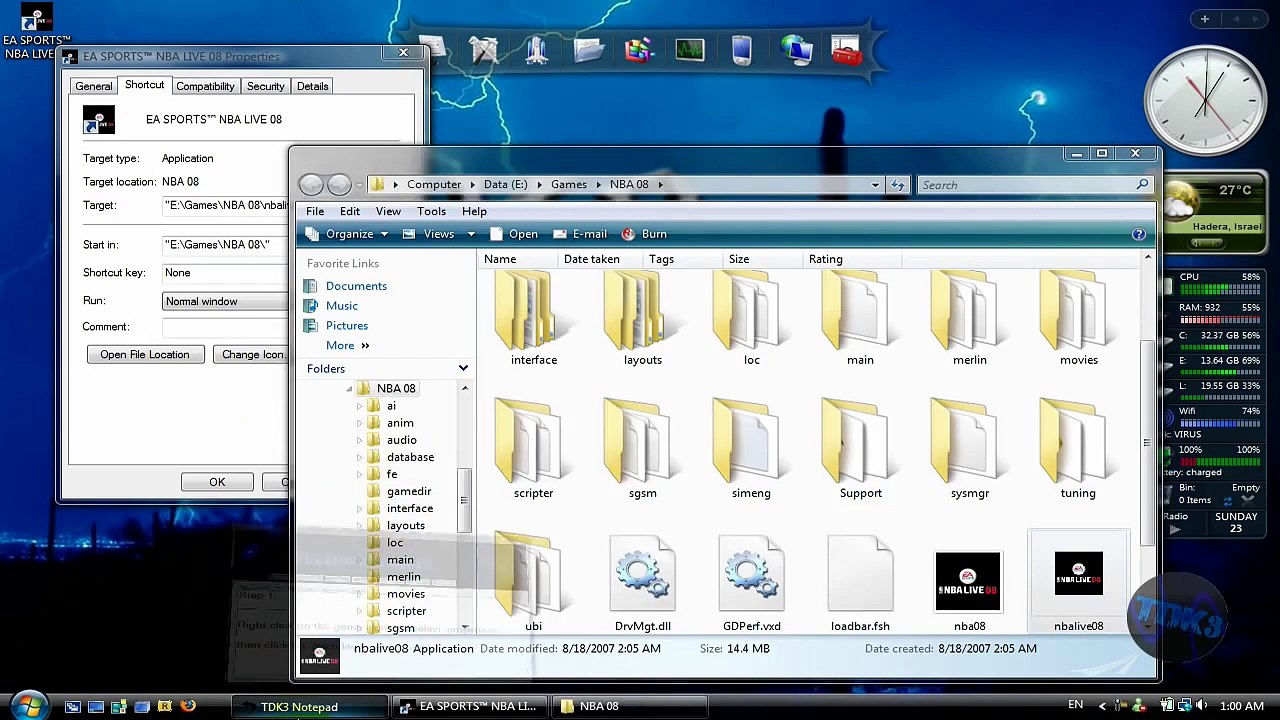This screenshot has width=1280, height=720.
Task: Select the database folder in the tree
Action: point(410,457)
